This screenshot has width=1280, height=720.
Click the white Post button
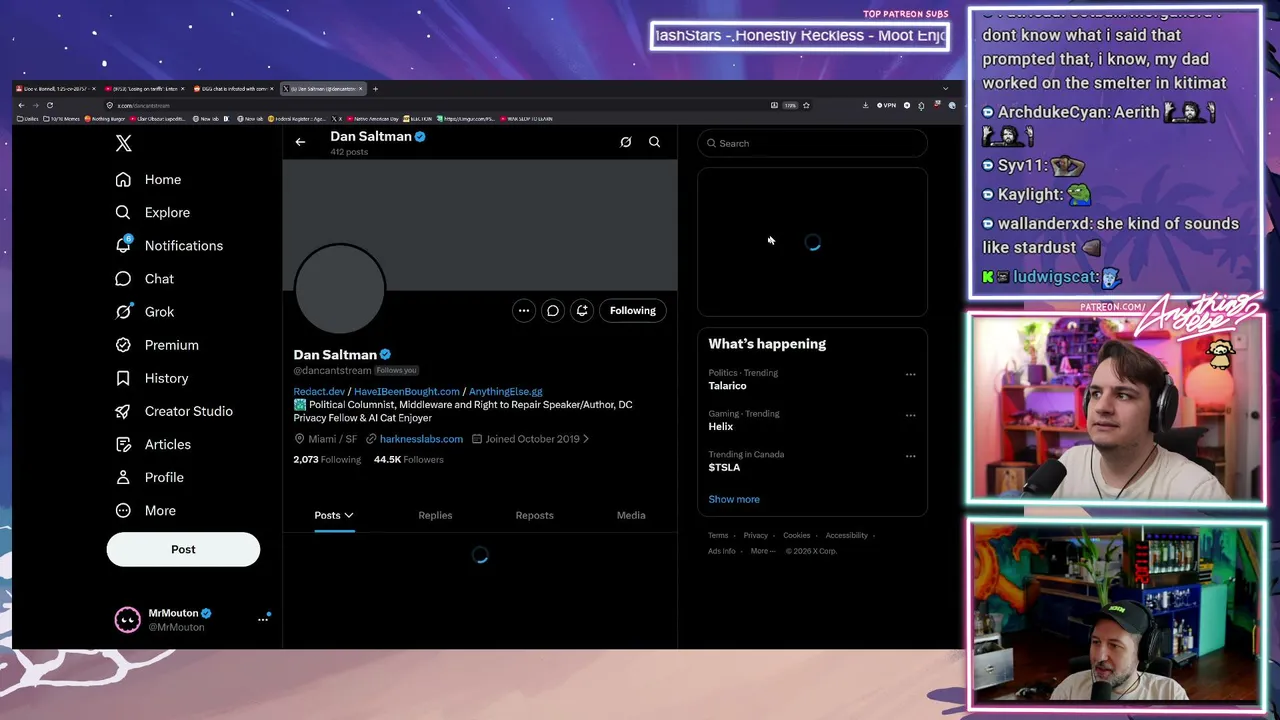(x=183, y=549)
